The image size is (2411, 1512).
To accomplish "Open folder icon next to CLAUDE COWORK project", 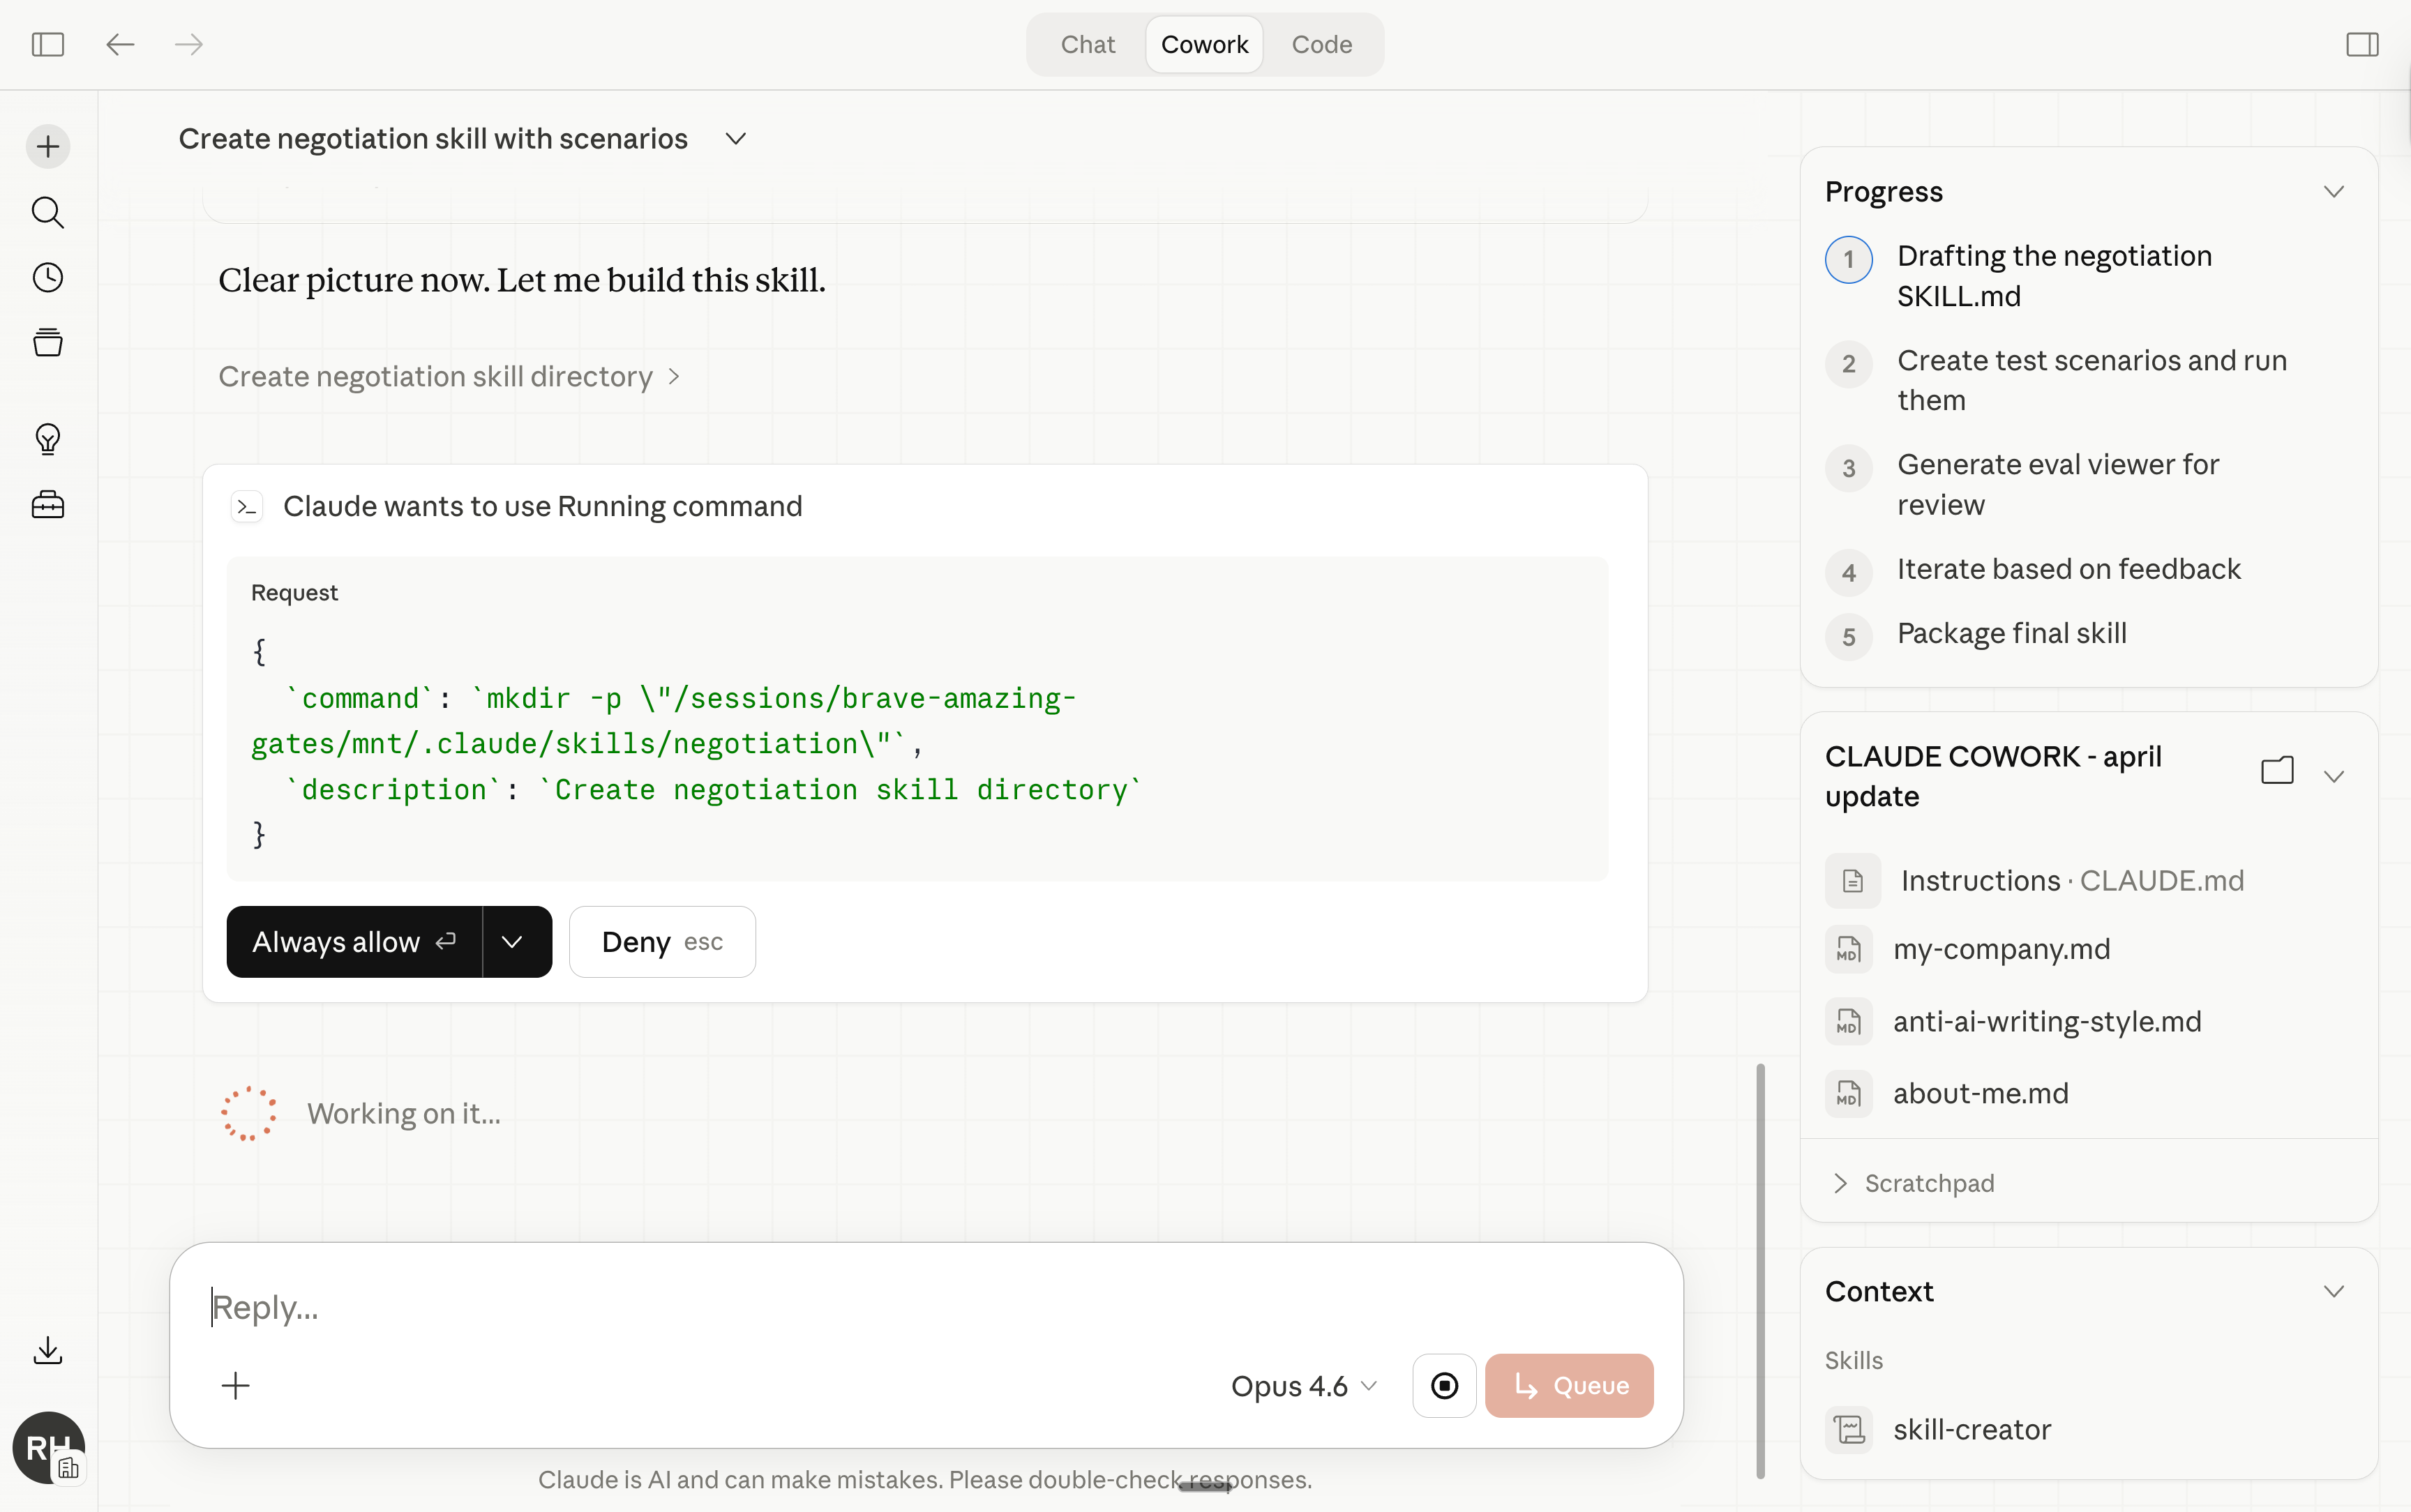I will [x=2277, y=771].
